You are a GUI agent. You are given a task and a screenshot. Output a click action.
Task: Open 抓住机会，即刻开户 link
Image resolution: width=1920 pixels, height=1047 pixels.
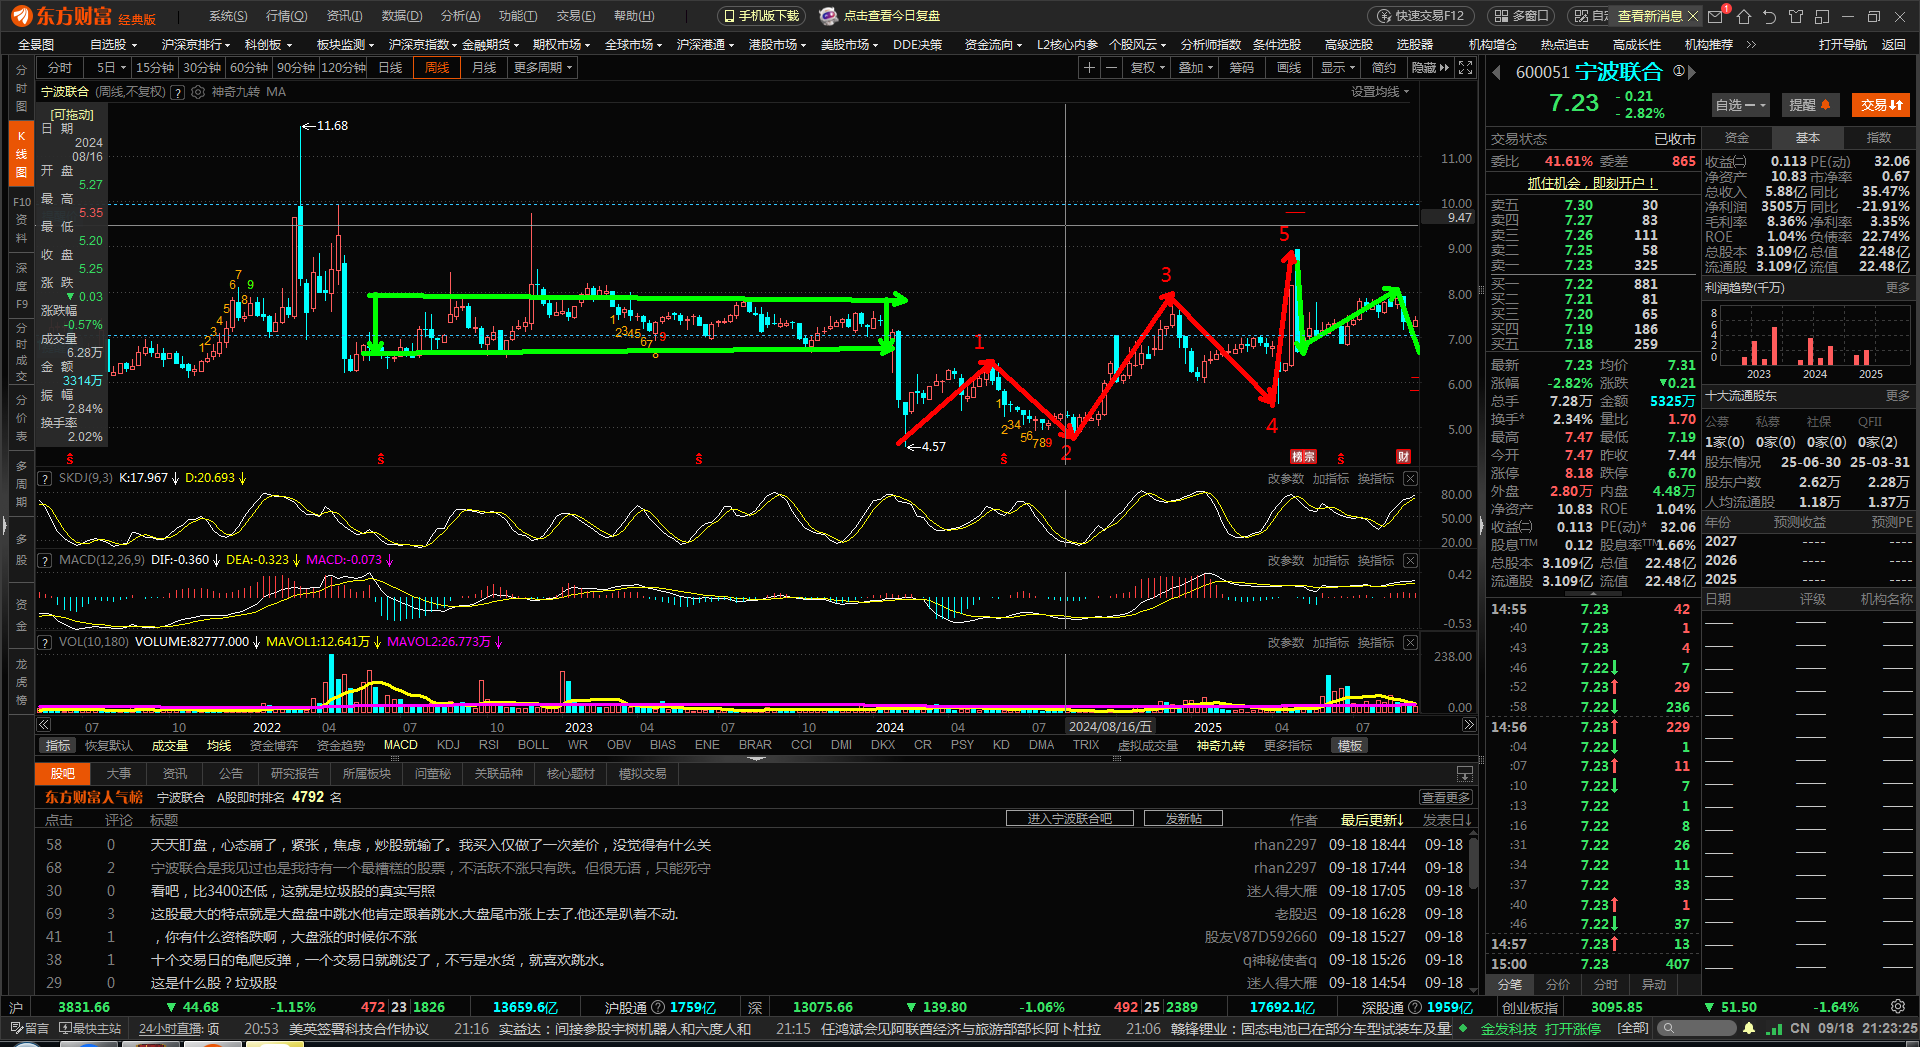[1592, 183]
